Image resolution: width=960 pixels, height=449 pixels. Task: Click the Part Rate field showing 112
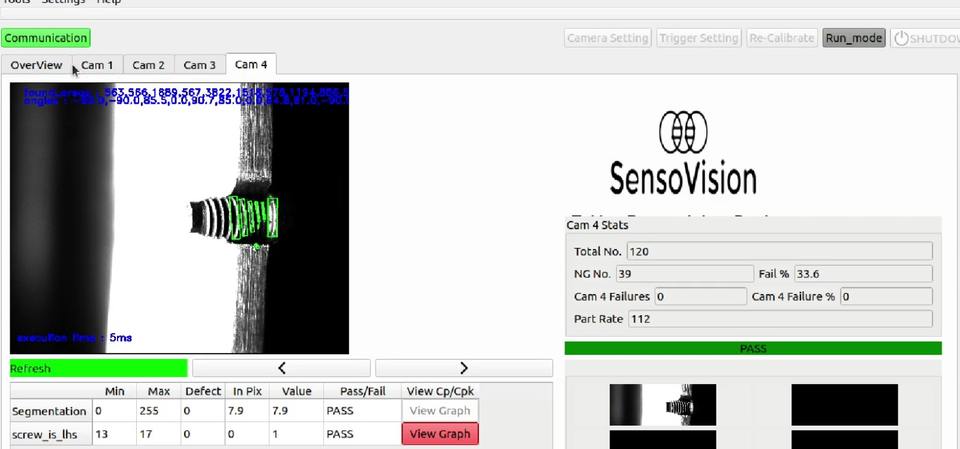(x=780, y=319)
